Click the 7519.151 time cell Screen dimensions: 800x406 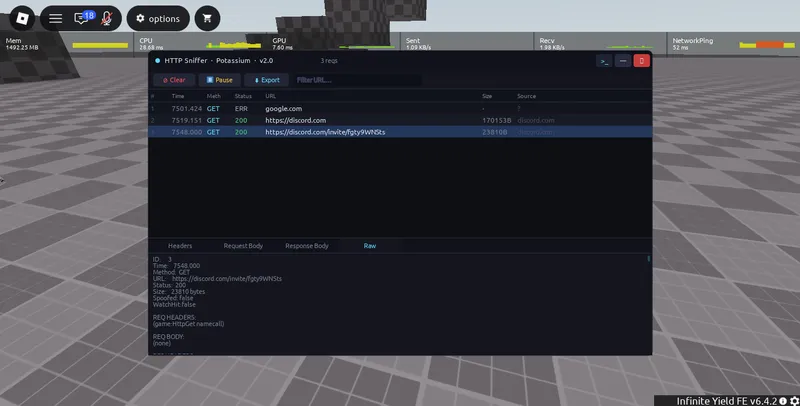coord(187,120)
